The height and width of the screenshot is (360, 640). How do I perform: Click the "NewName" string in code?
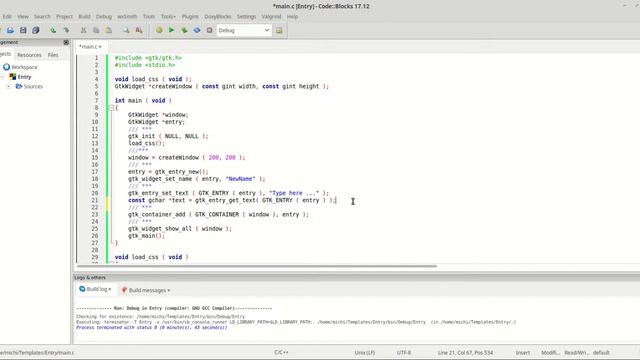(x=240, y=179)
